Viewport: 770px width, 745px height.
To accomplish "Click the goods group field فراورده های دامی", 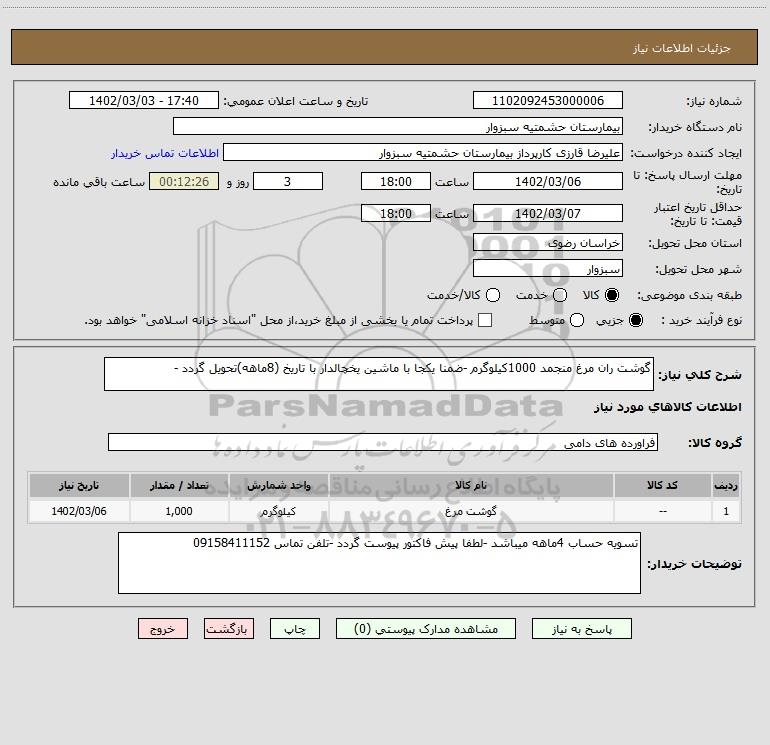I will click(383, 442).
